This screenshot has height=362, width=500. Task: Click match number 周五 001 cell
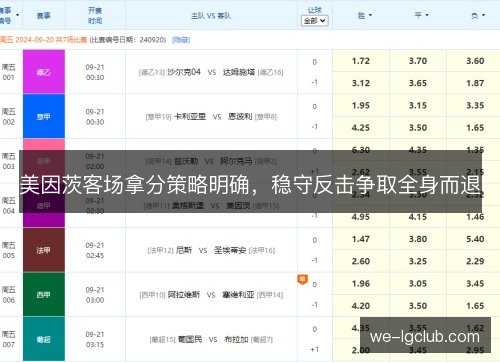pos(9,72)
